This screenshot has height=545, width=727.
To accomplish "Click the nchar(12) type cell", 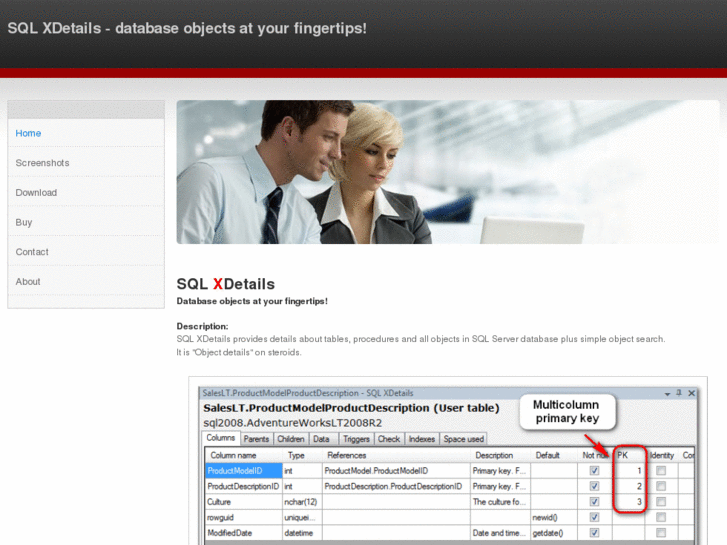I will coord(302,502).
